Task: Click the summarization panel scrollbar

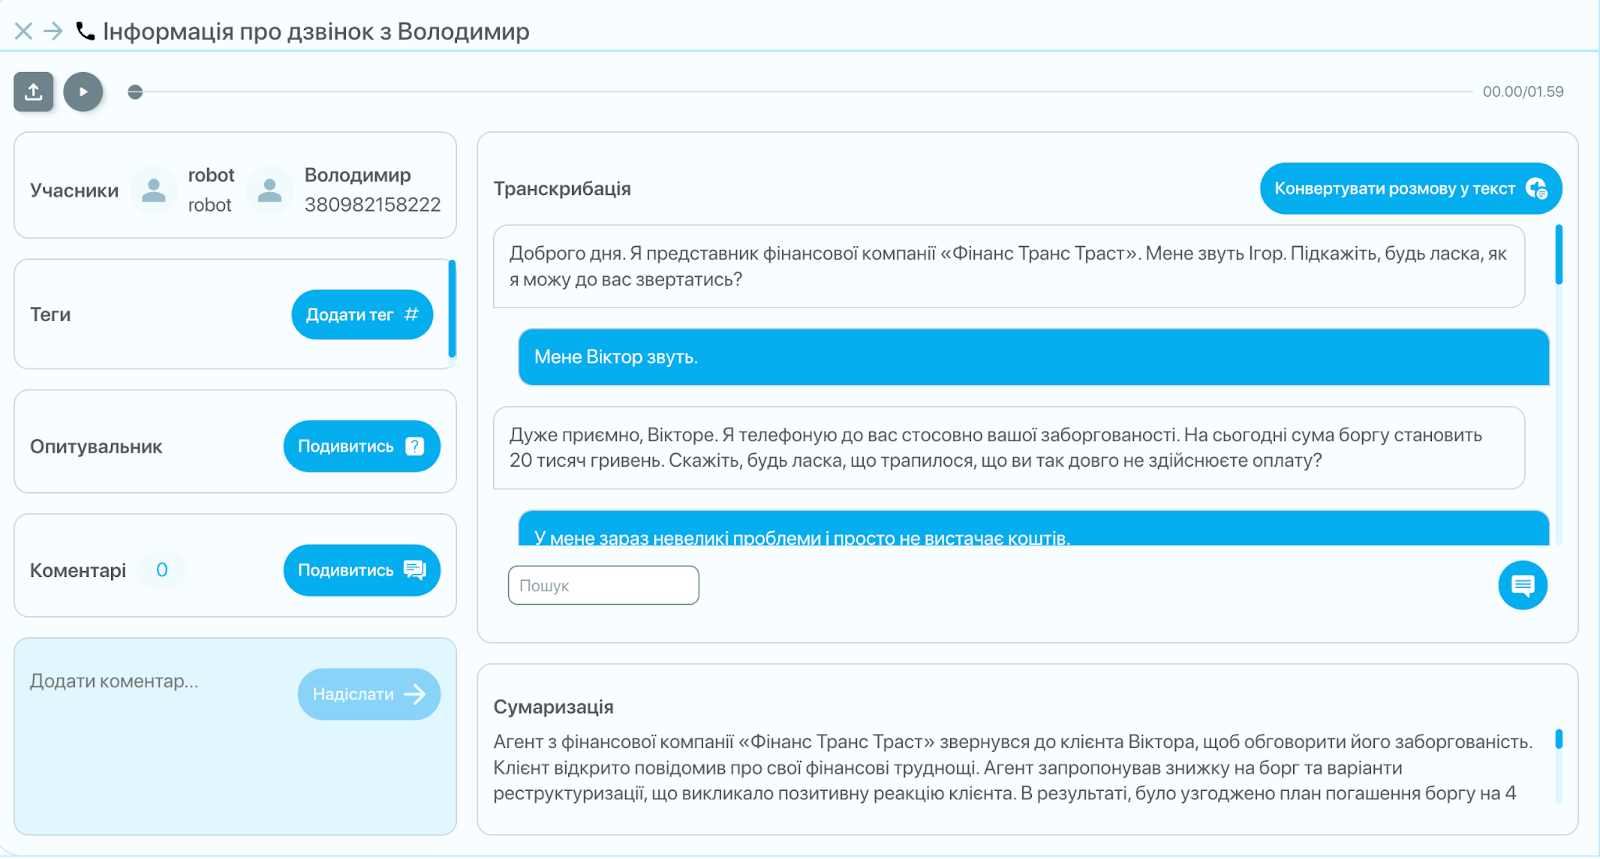Action: click(x=1558, y=740)
